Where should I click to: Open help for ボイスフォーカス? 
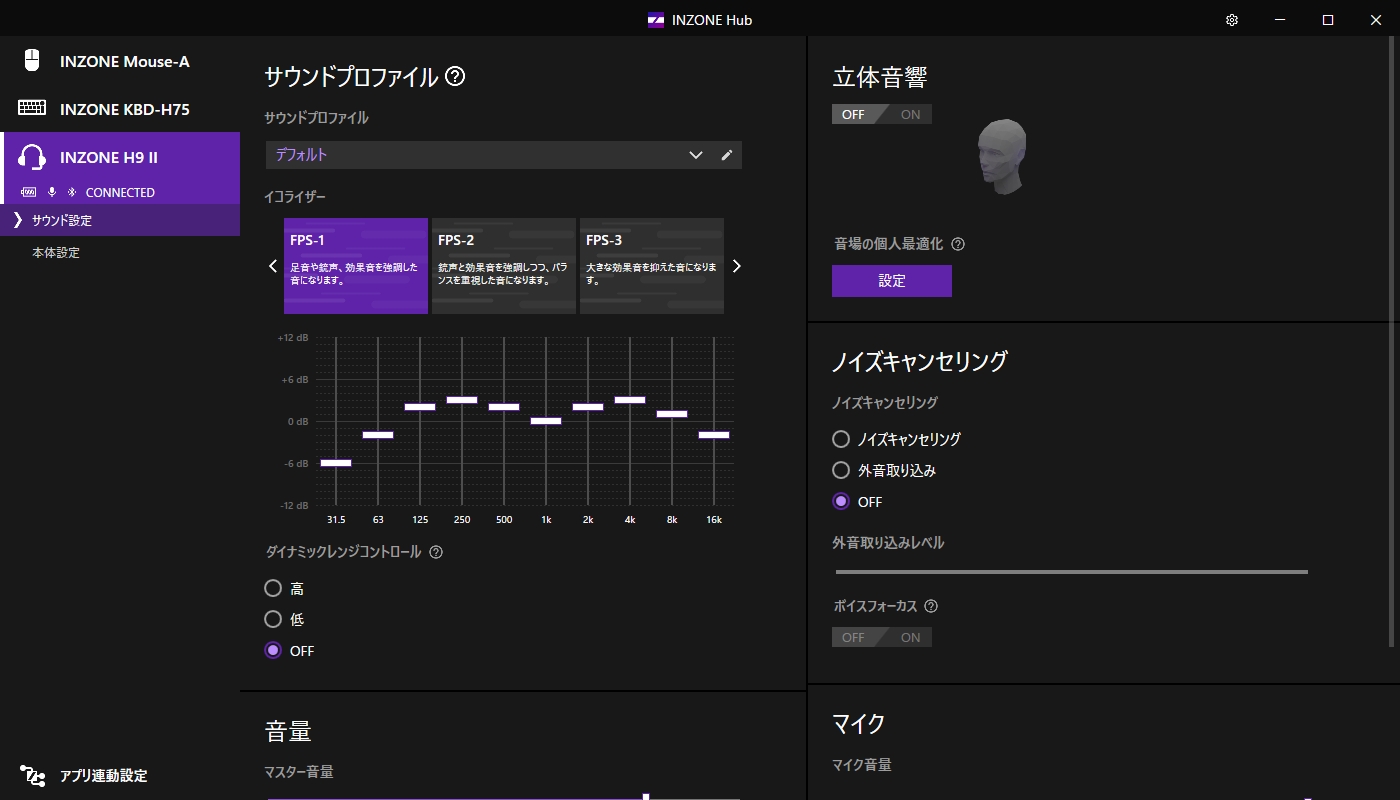pyautogui.click(x=931, y=606)
